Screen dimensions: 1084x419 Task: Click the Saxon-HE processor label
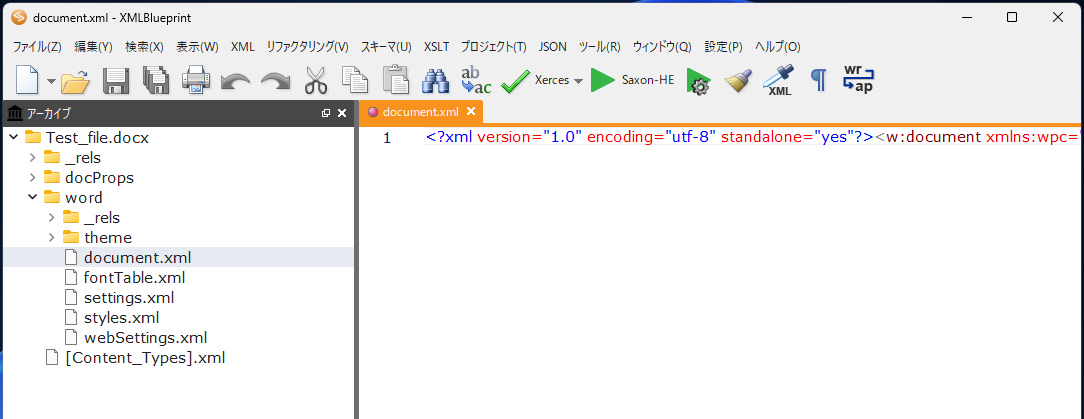pyautogui.click(x=648, y=80)
